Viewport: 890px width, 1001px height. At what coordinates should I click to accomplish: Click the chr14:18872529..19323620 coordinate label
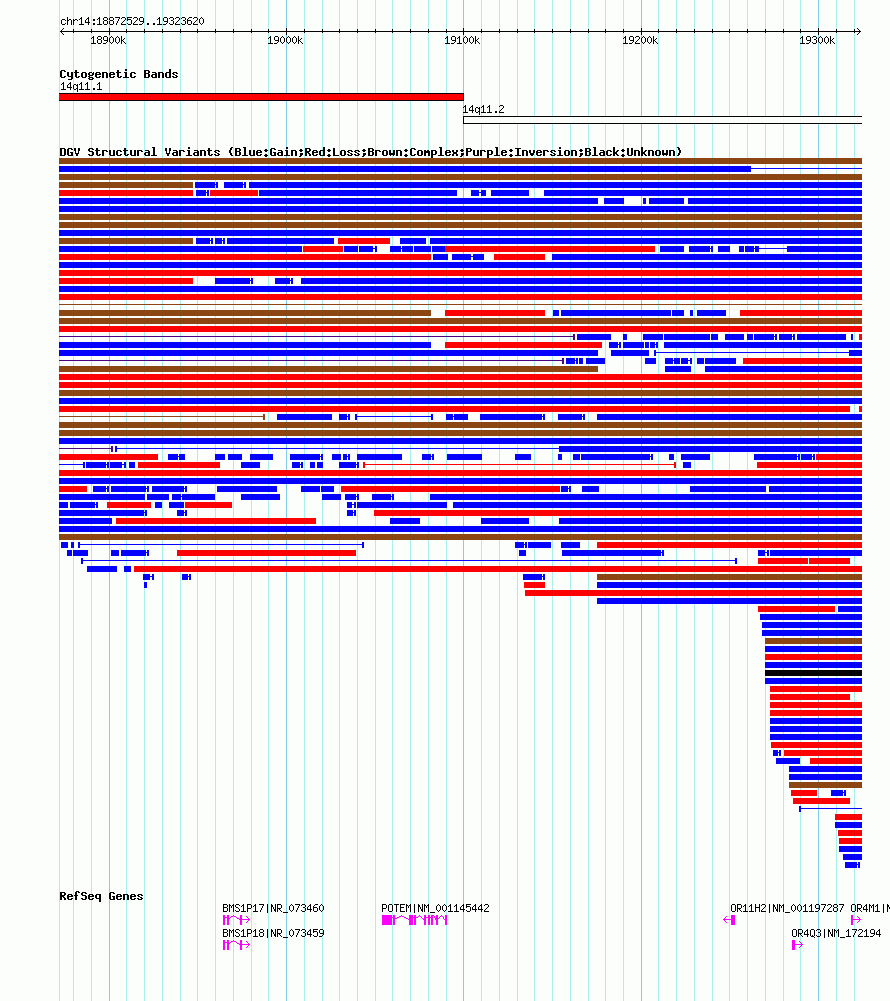tap(132, 21)
